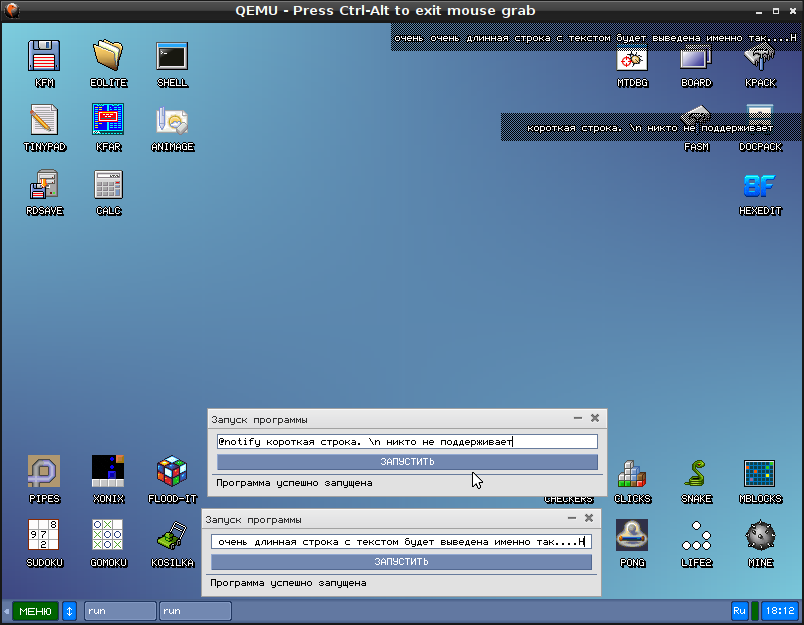The image size is (804, 625).
Task: Open the RDSAVE desktop icon
Action: [x=44, y=186]
